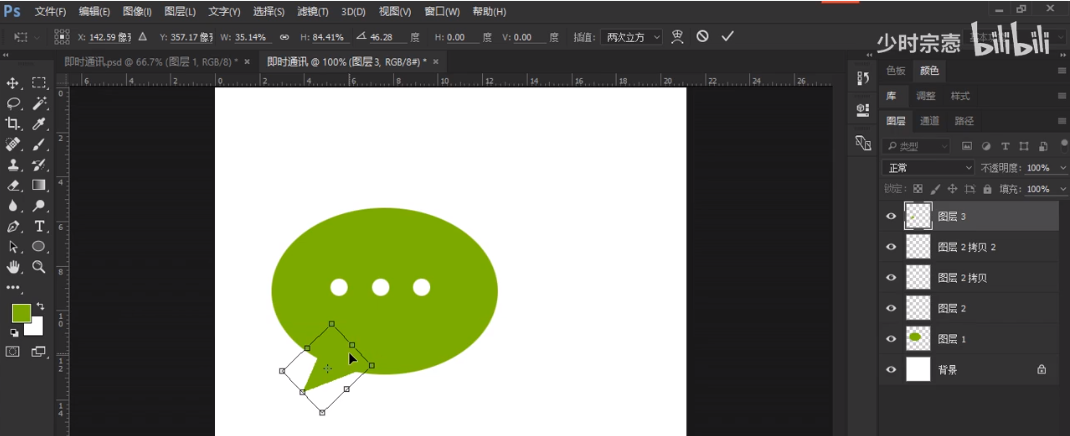Hide layer 图层 2 拷贝 2

891,247
